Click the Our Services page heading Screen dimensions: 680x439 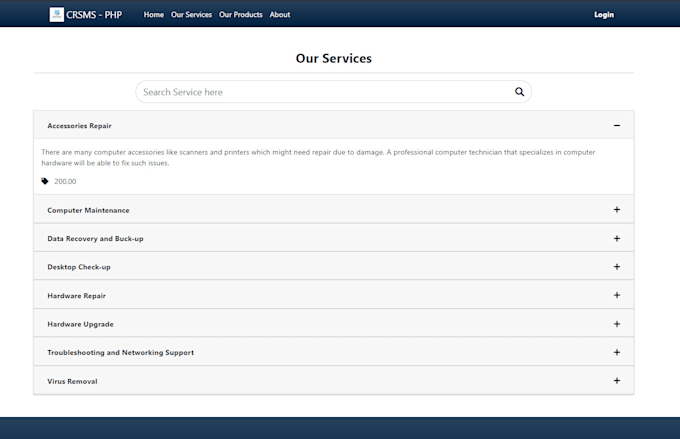tap(333, 58)
